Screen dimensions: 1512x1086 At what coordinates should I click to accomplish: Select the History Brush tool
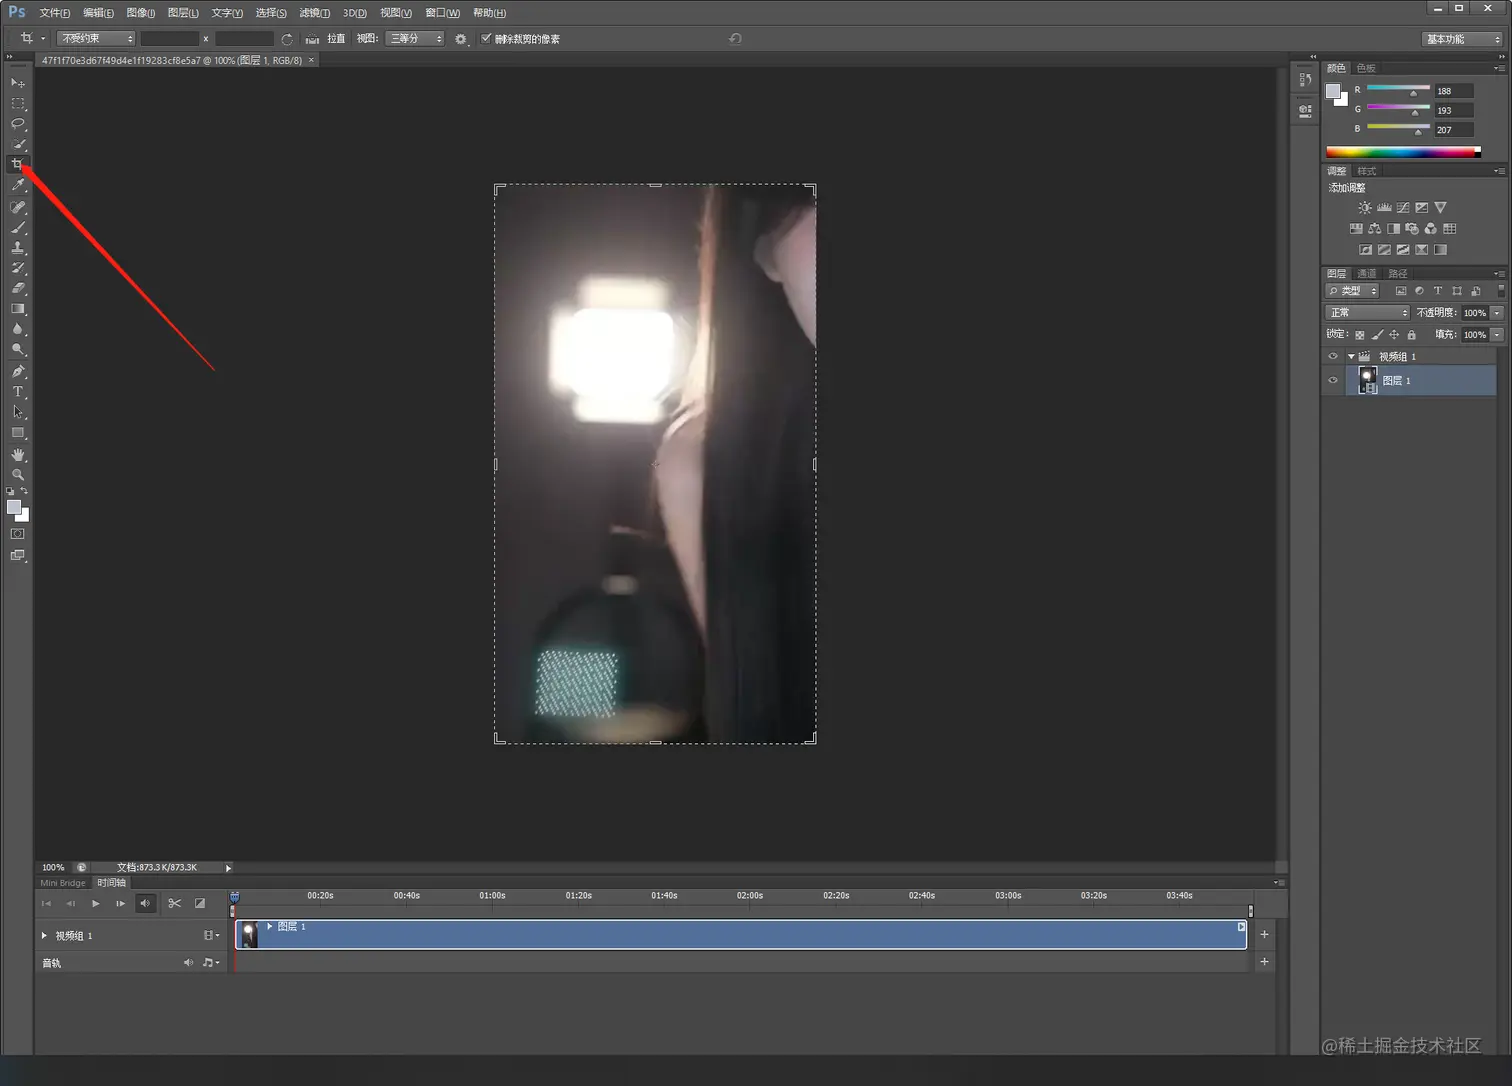[x=18, y=268]
